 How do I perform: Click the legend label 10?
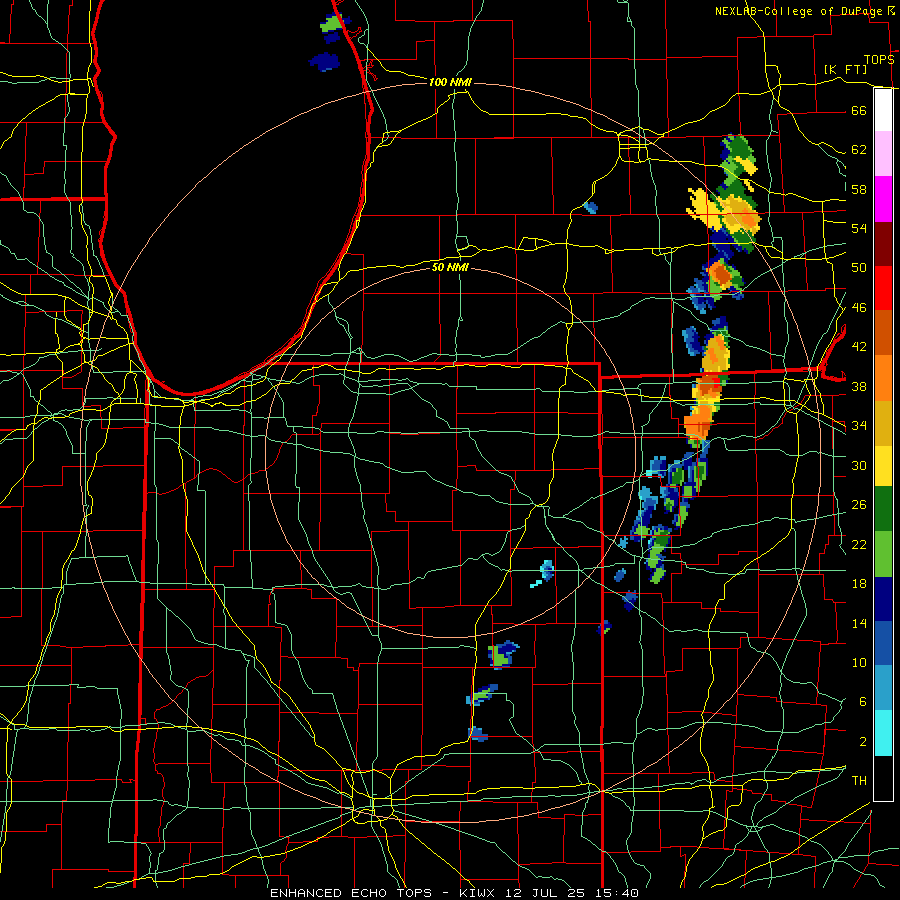pyautogui.click(x=859, y=662)
